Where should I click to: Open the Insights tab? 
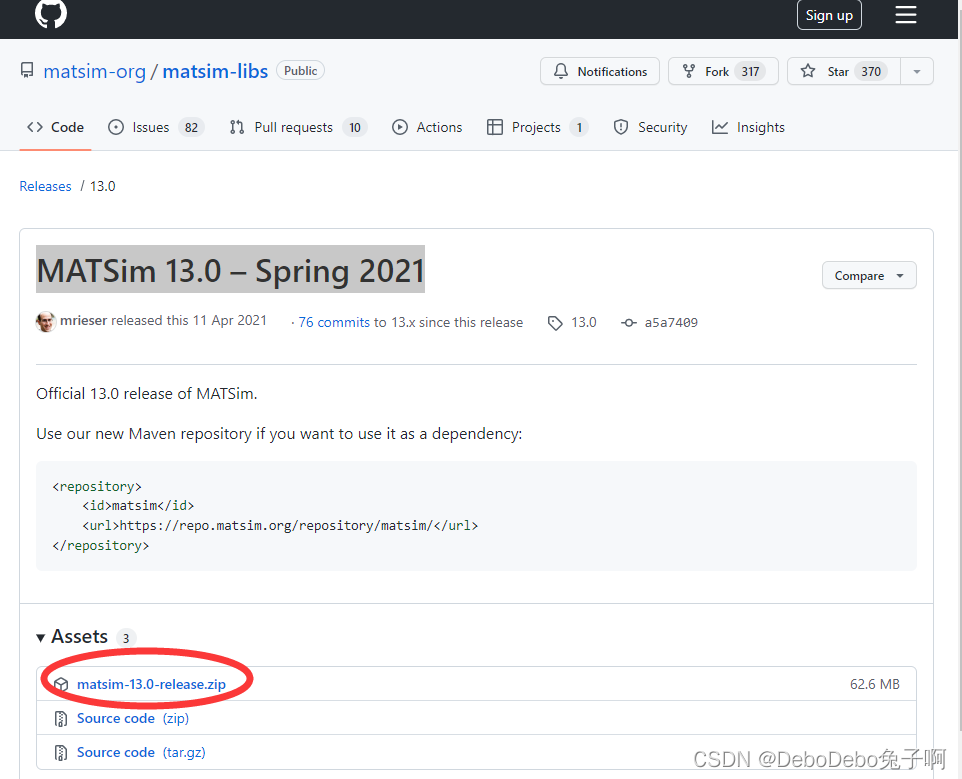[x=748, y=127]
